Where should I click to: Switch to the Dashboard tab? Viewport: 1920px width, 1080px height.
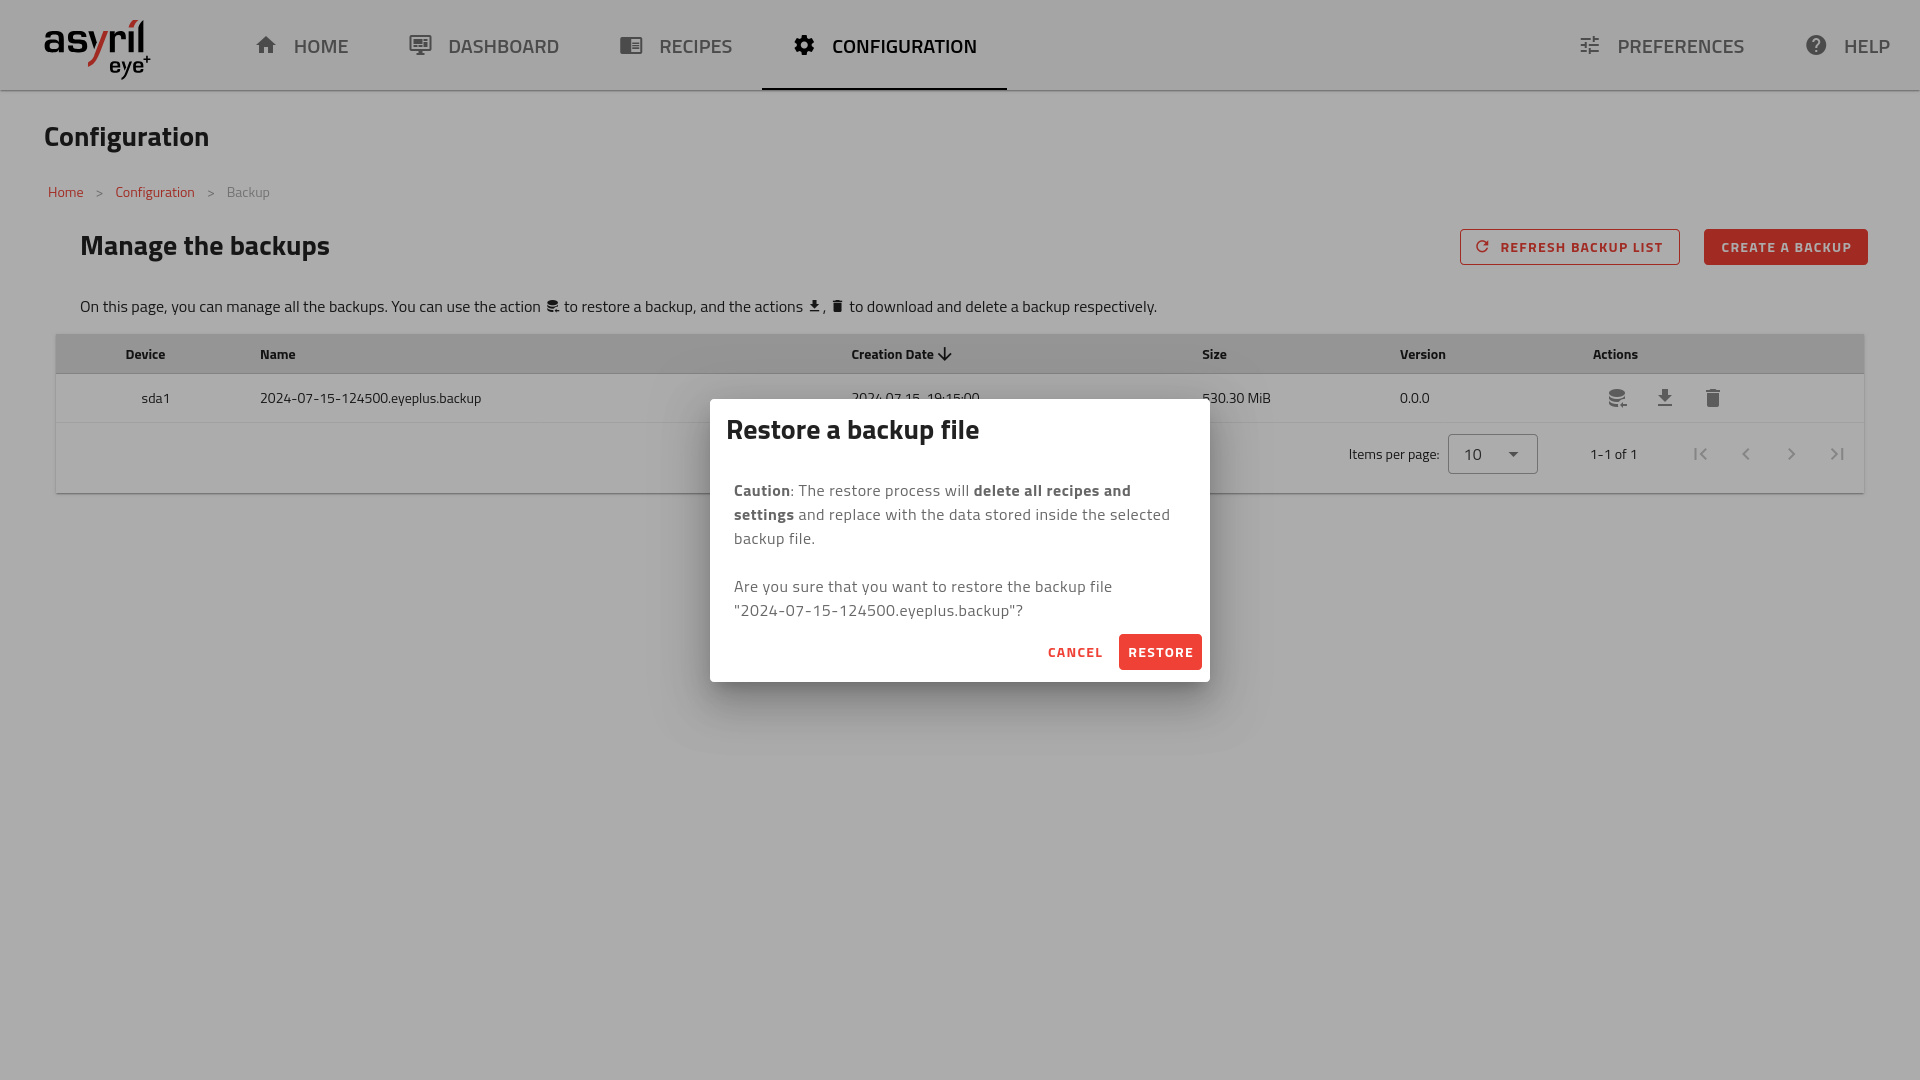pyautogui.click(x=484, y=46)
